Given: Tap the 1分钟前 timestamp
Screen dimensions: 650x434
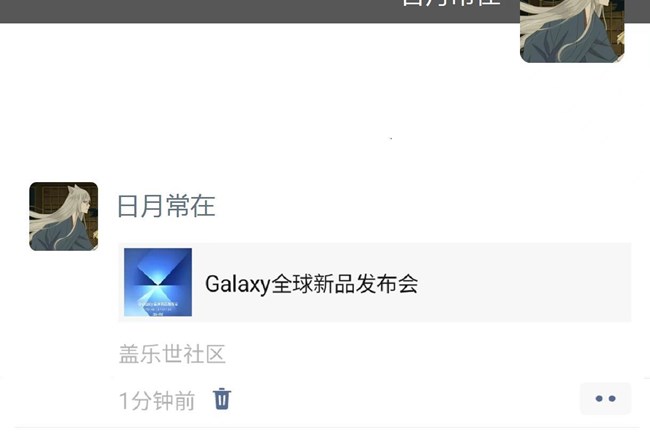Looking at the screenshot, I should (157, 400).
